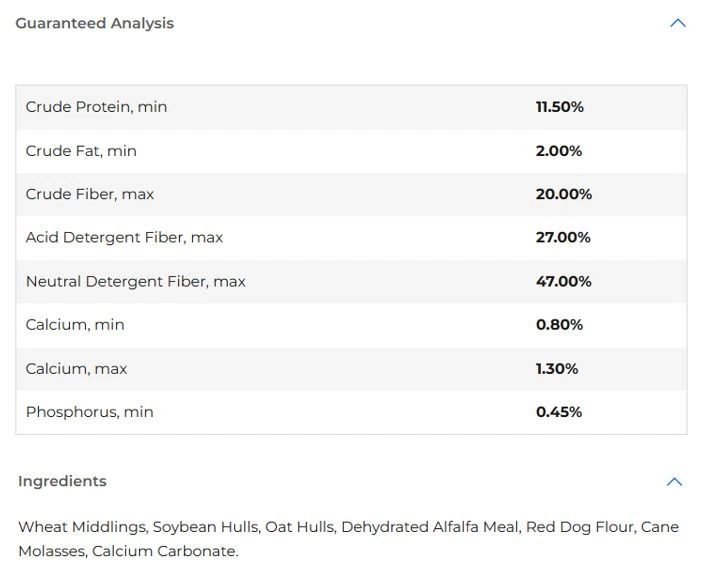Viewport: 702px width, 581px height.
Task: Click the 2.00% crude fat value
Action: (x=558, y=151)
